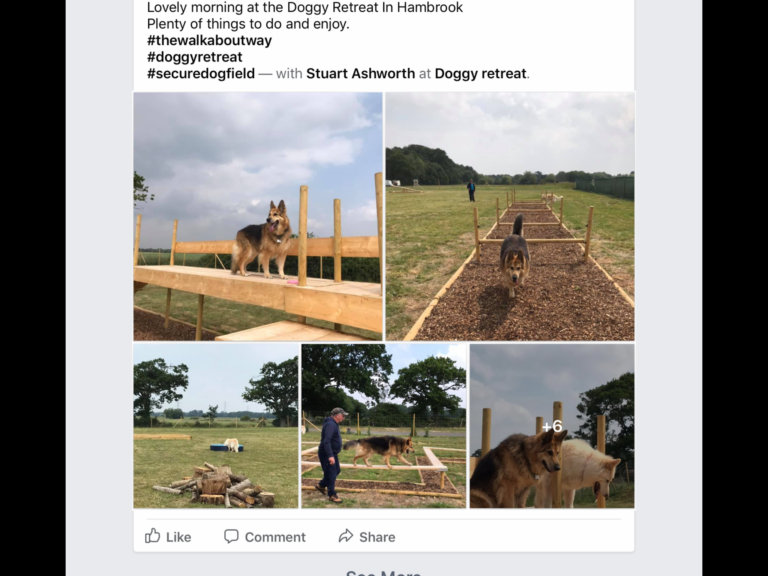The image size is (768, 576).
Task: Open photo of dog on wooden platform
Action: pos(258,216)
